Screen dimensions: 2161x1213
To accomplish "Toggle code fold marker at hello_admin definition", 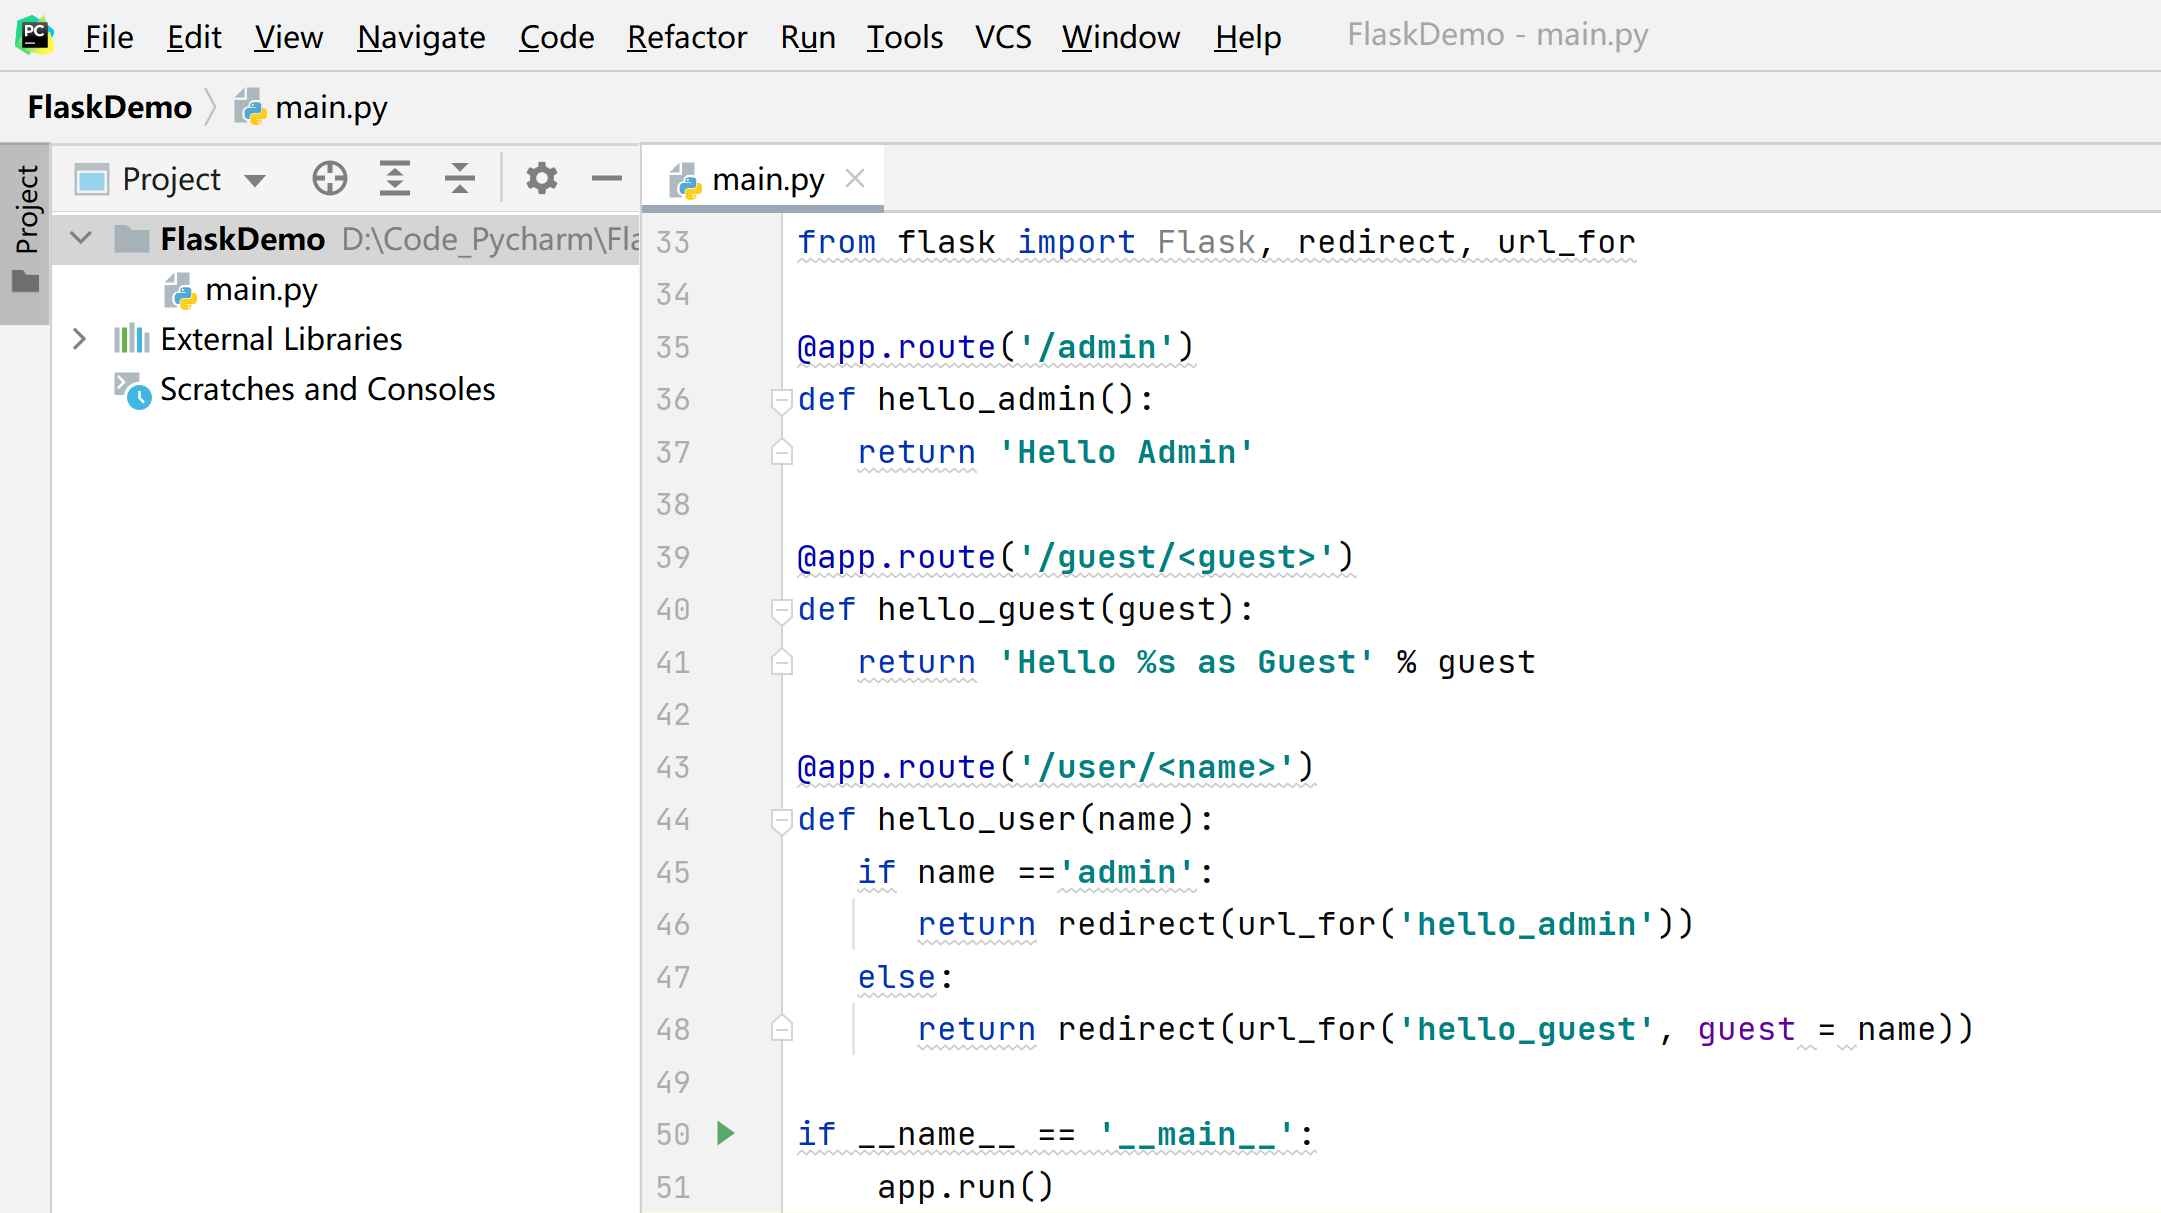I will pos(782,400).
